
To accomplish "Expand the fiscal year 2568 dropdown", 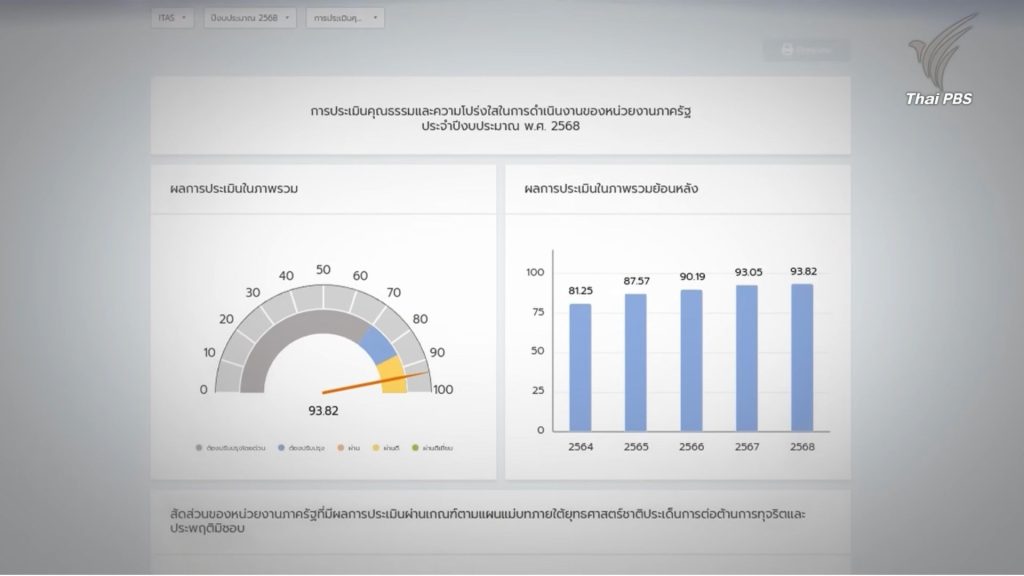I will click(250, 18).
